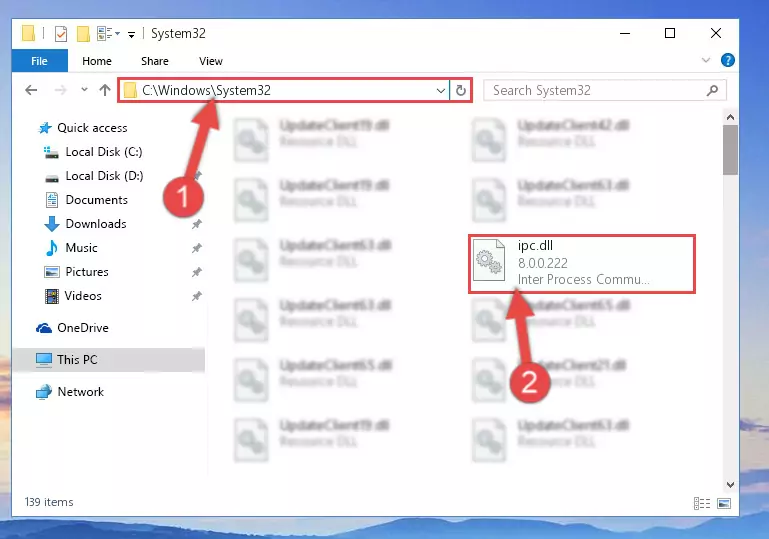Click the ipc.dll gear file icon

pyautogui.click(x=489, y=260)
